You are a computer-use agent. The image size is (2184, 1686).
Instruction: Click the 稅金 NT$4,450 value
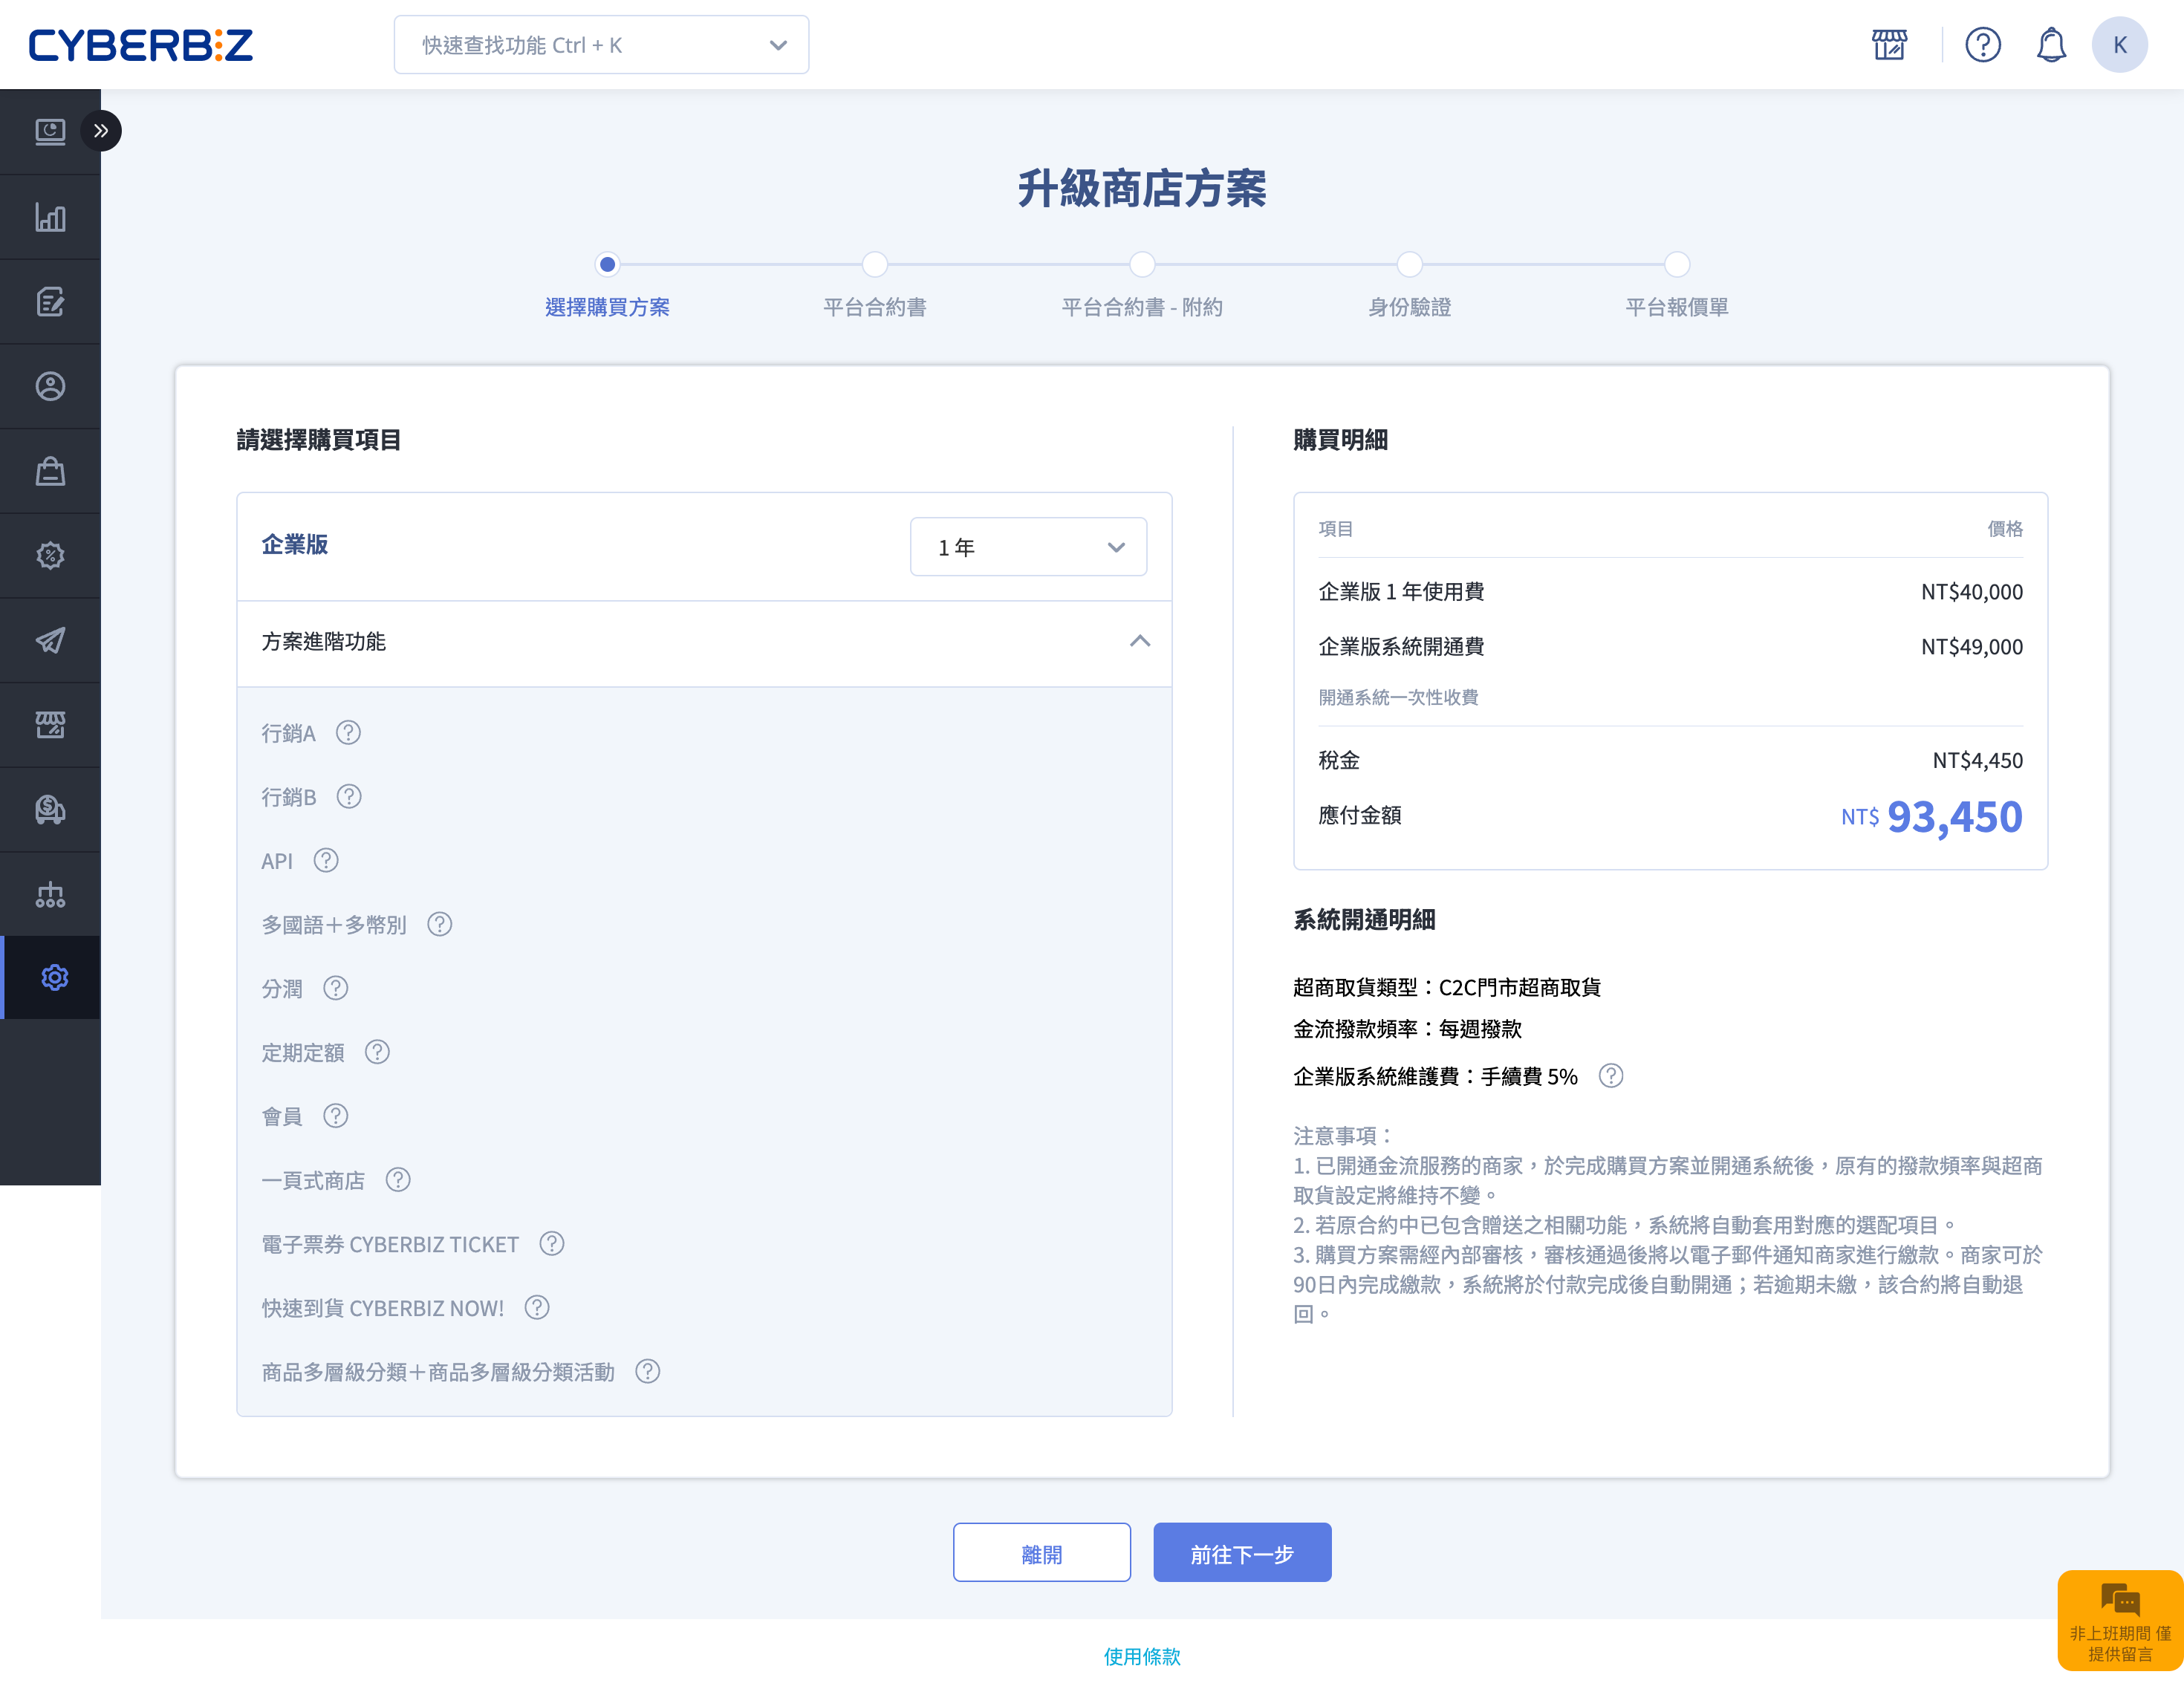pos(1977,760)
